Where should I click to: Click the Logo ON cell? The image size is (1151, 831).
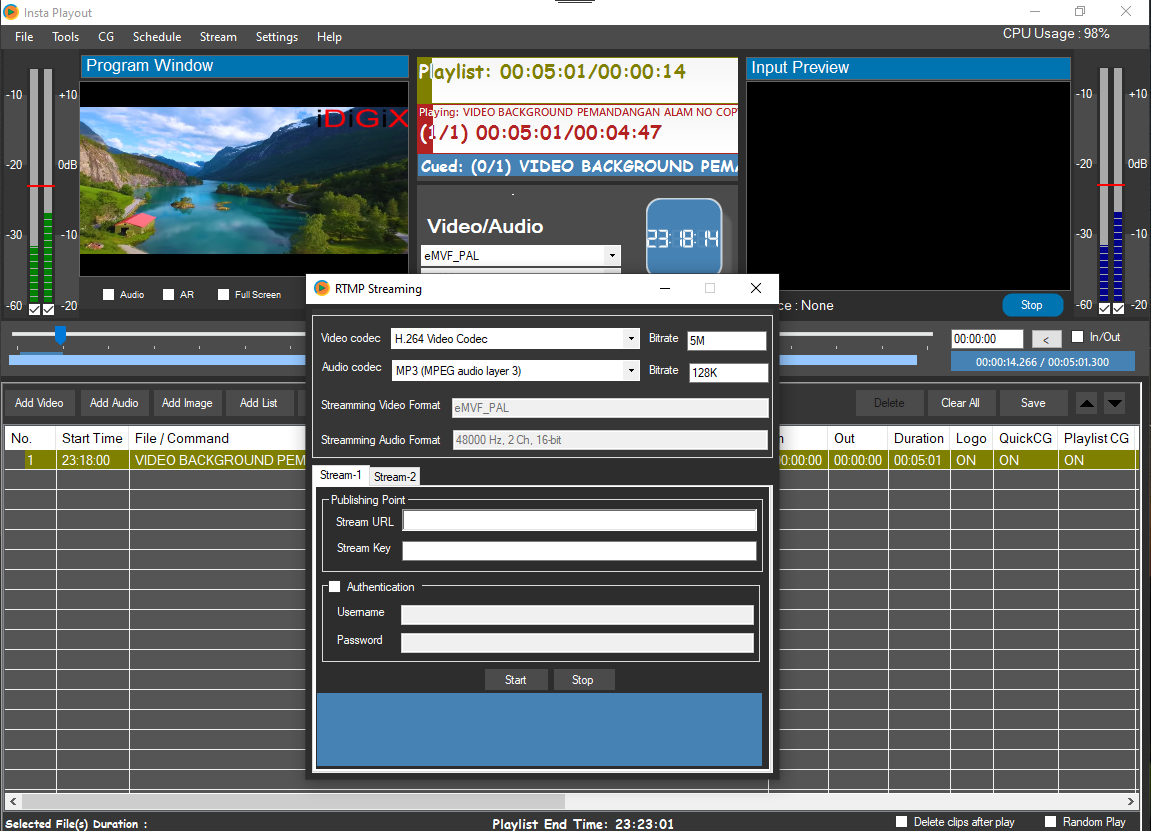click(971, 460)
